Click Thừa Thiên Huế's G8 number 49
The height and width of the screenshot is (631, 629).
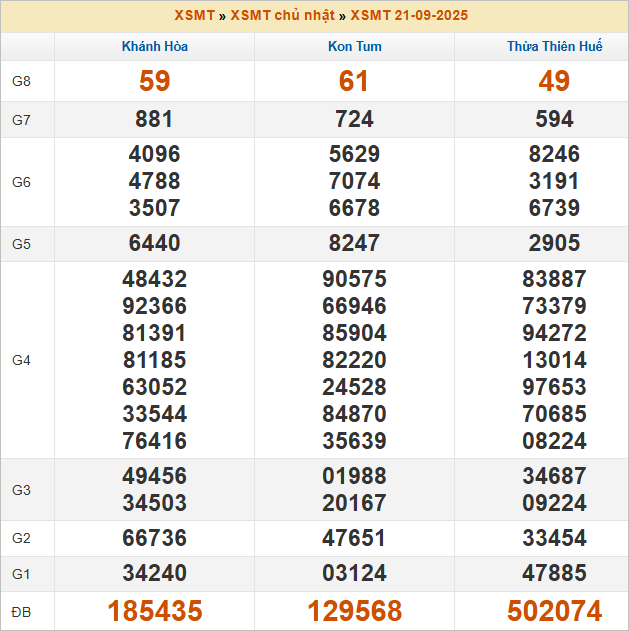coord(554,82)
